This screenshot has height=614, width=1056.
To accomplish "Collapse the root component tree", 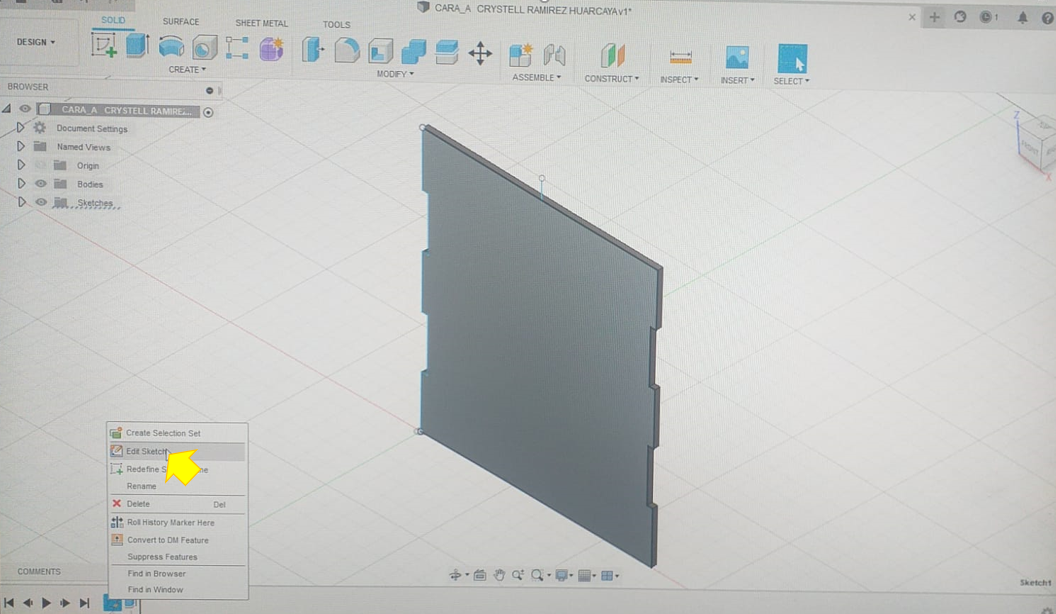I will click(7, 108).
